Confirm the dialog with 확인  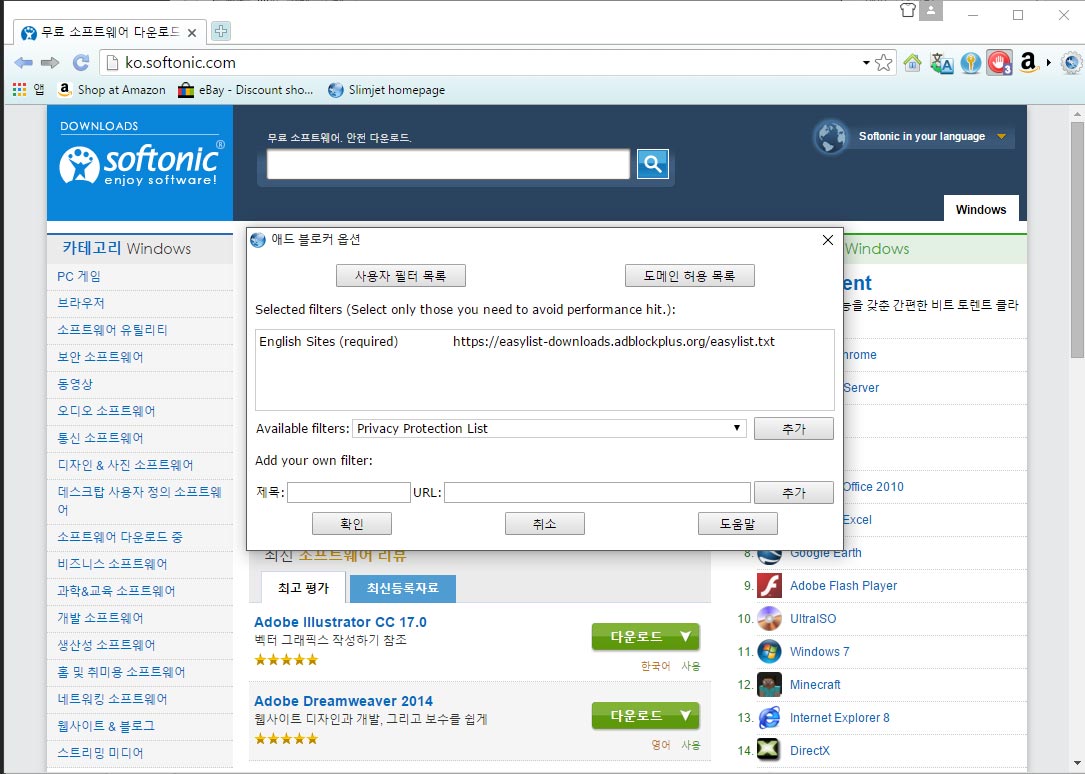coord(352,524)
